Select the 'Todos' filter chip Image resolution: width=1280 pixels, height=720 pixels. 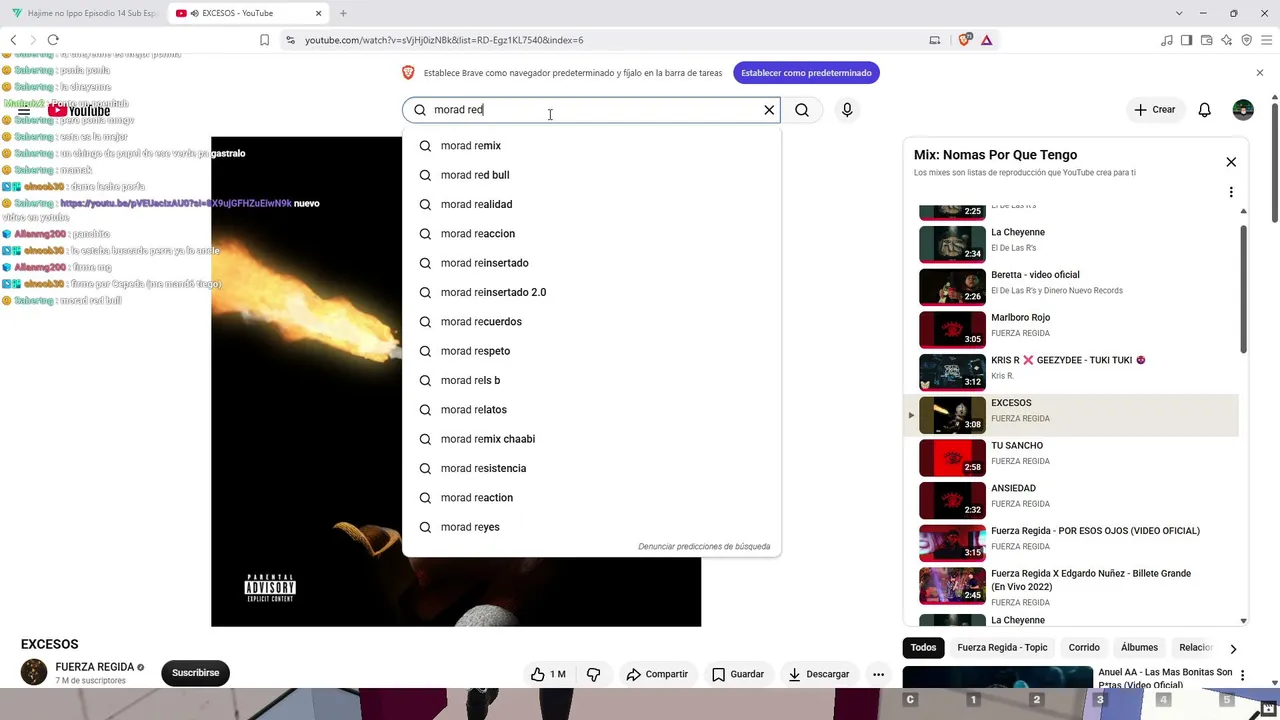pos(923,648)
